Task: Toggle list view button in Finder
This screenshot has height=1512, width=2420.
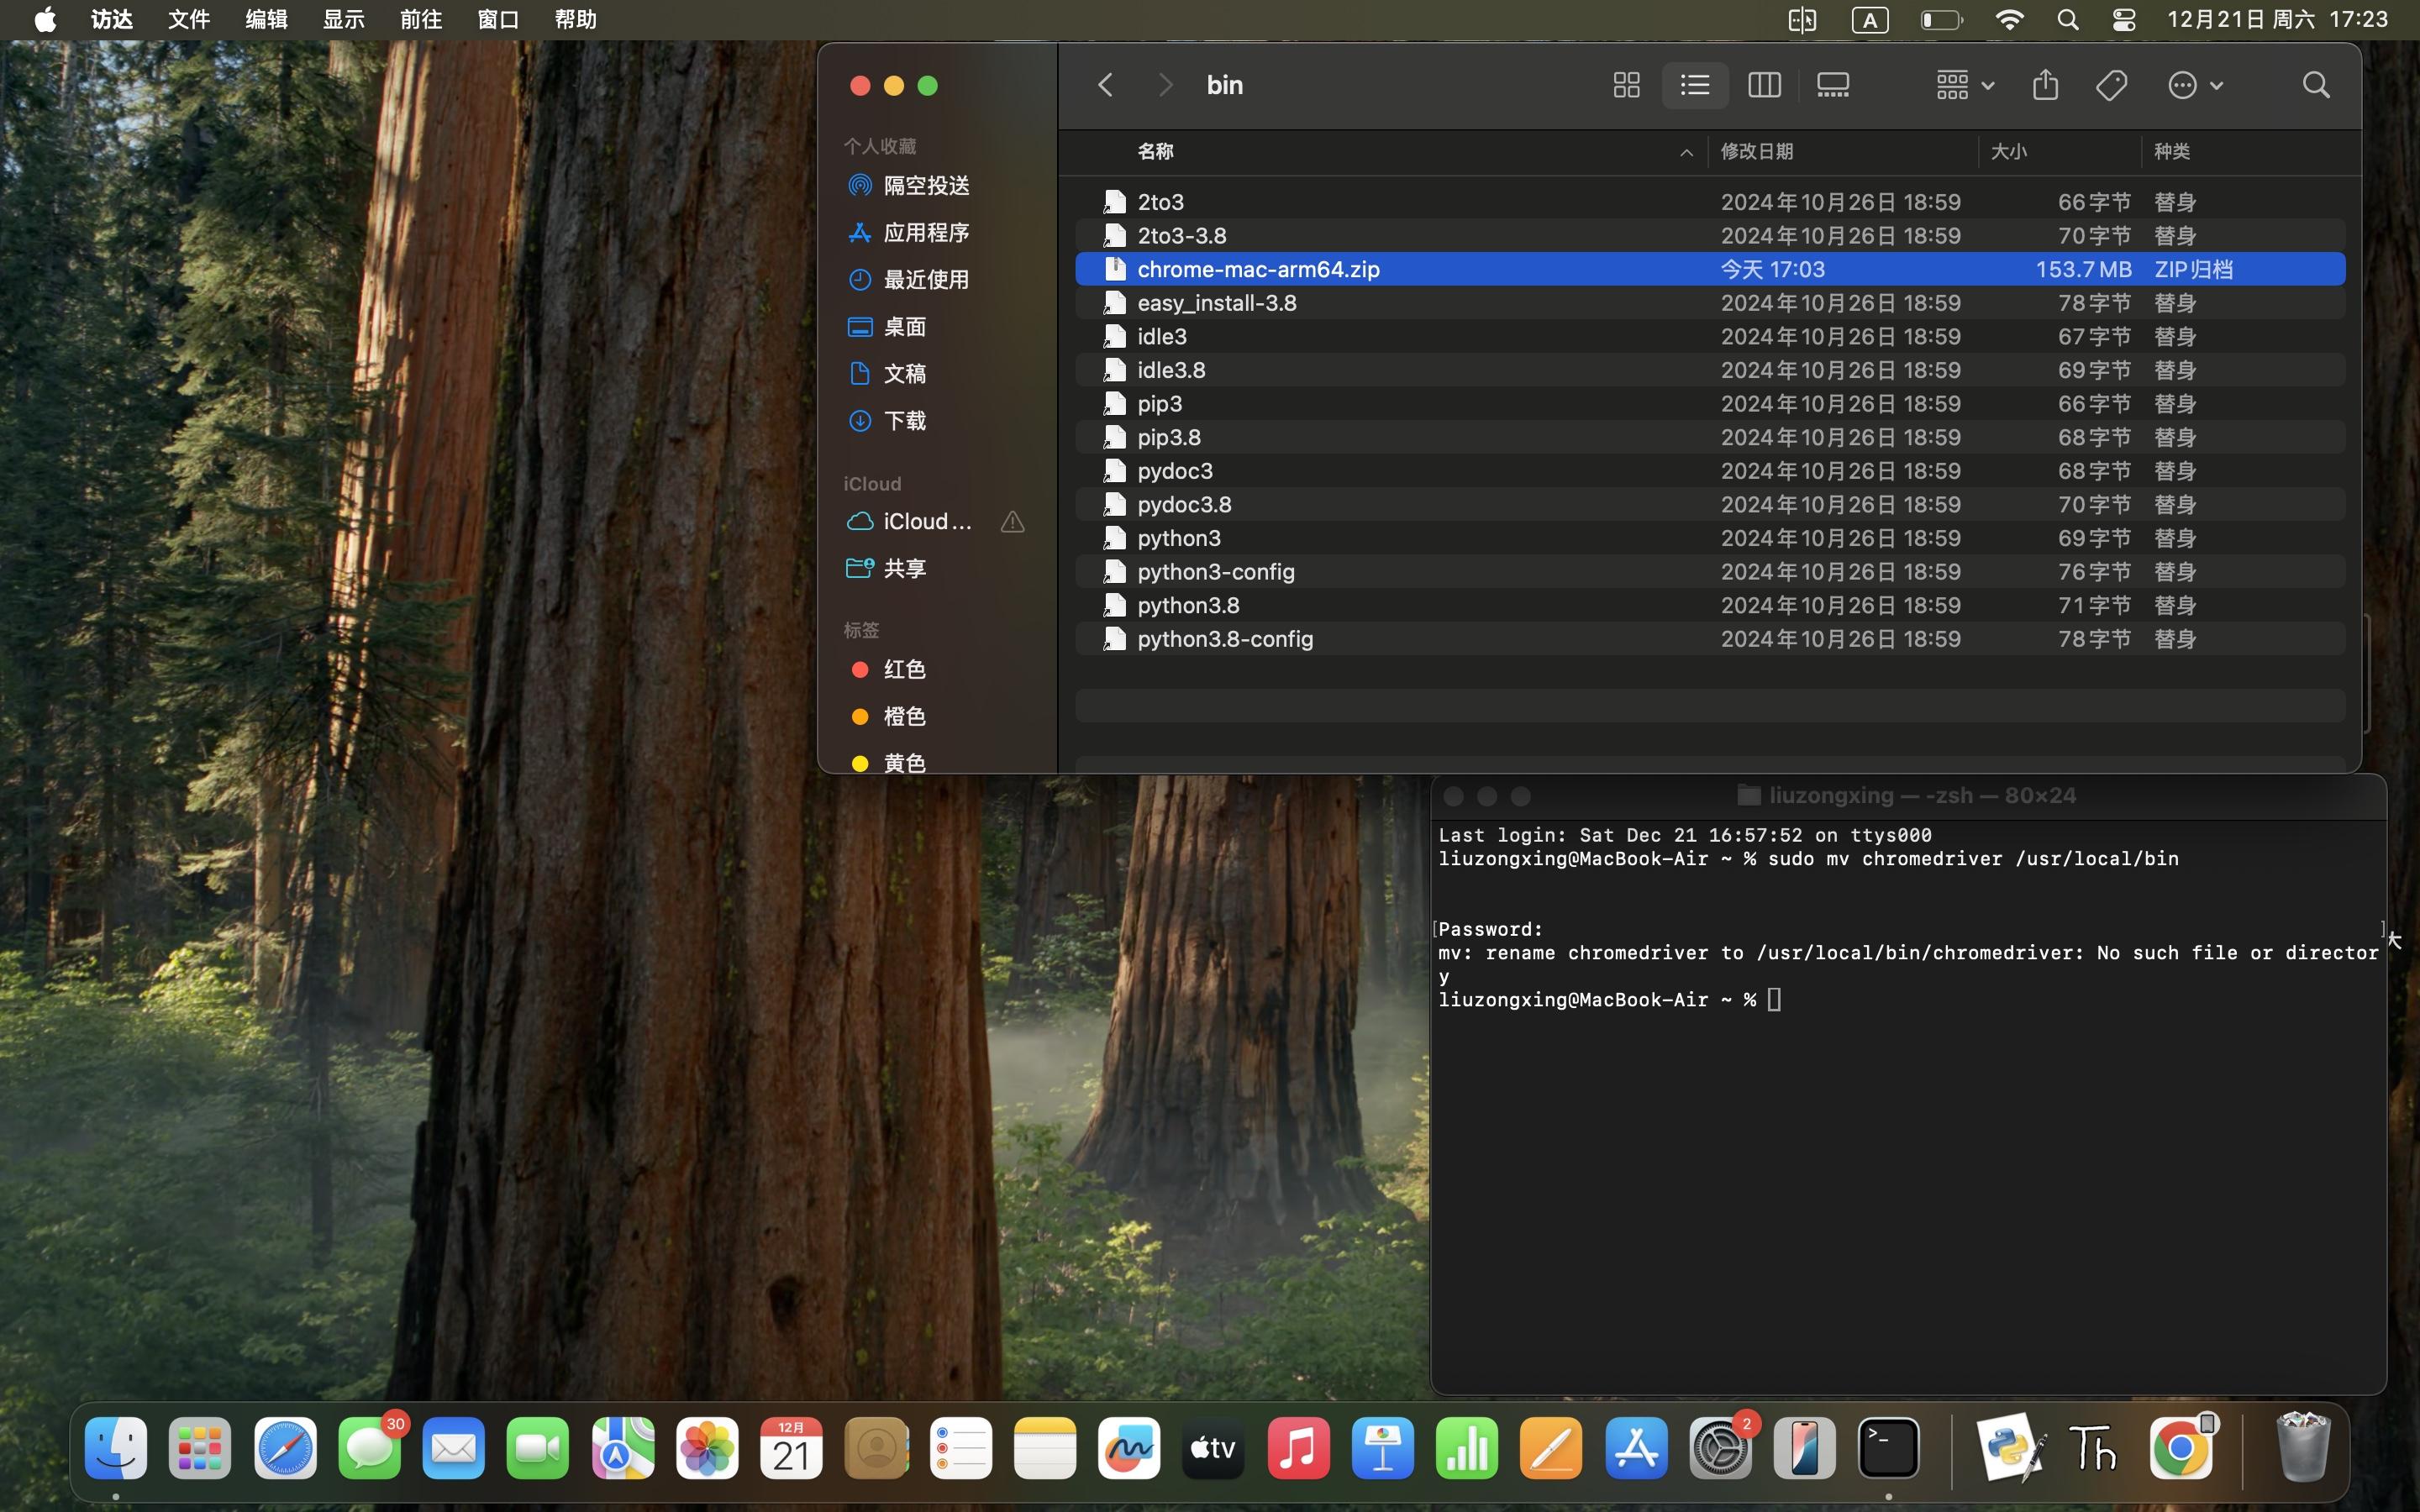Action: click(1695, 85)
